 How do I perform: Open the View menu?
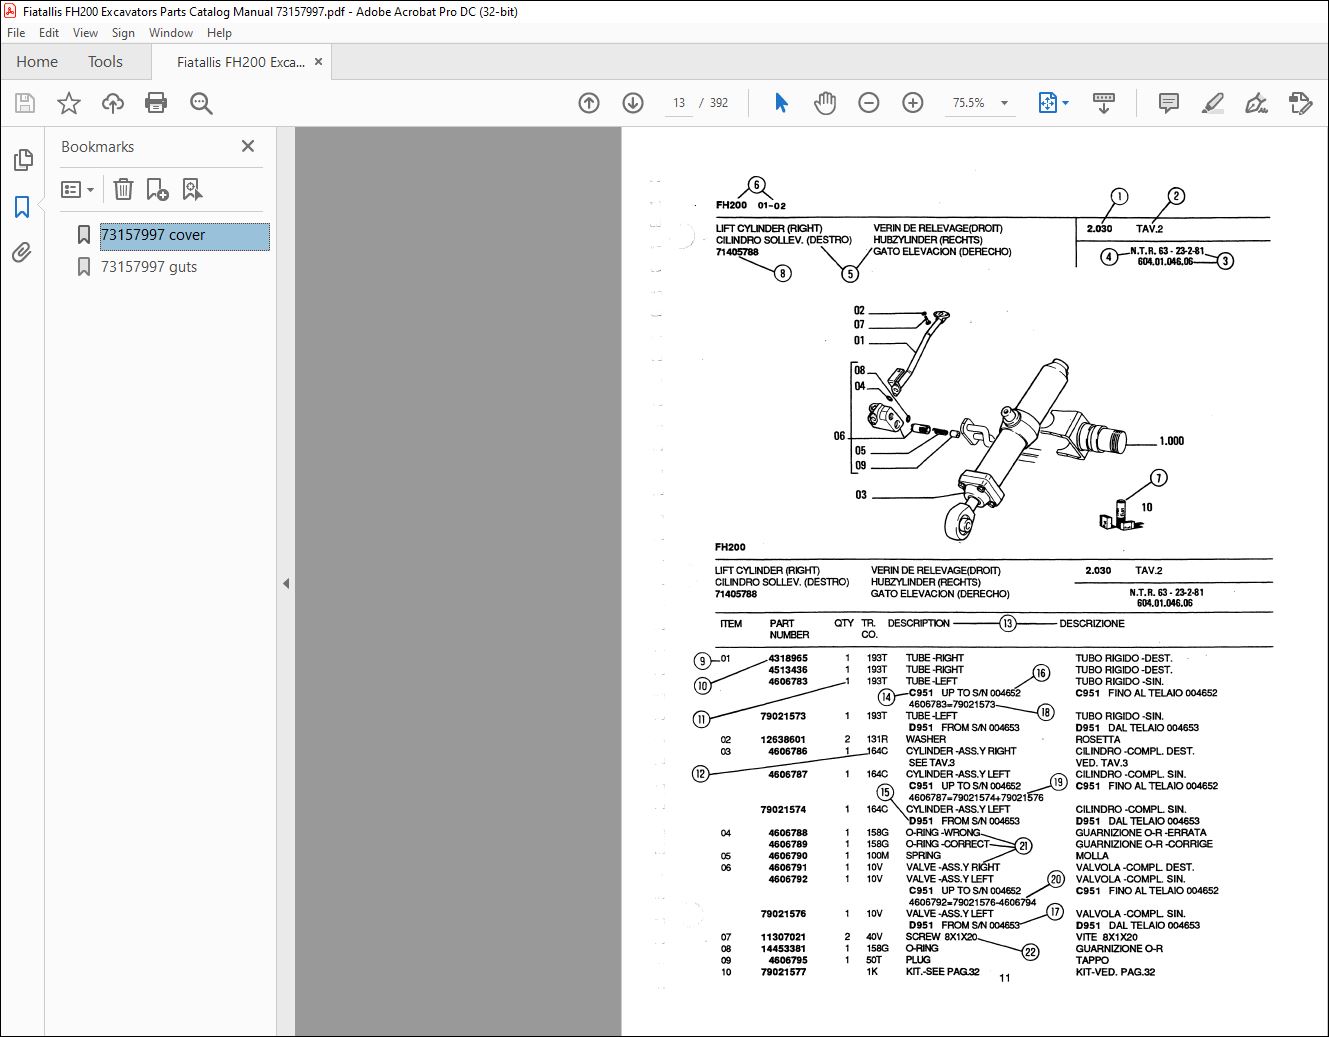tap(85, 33)
